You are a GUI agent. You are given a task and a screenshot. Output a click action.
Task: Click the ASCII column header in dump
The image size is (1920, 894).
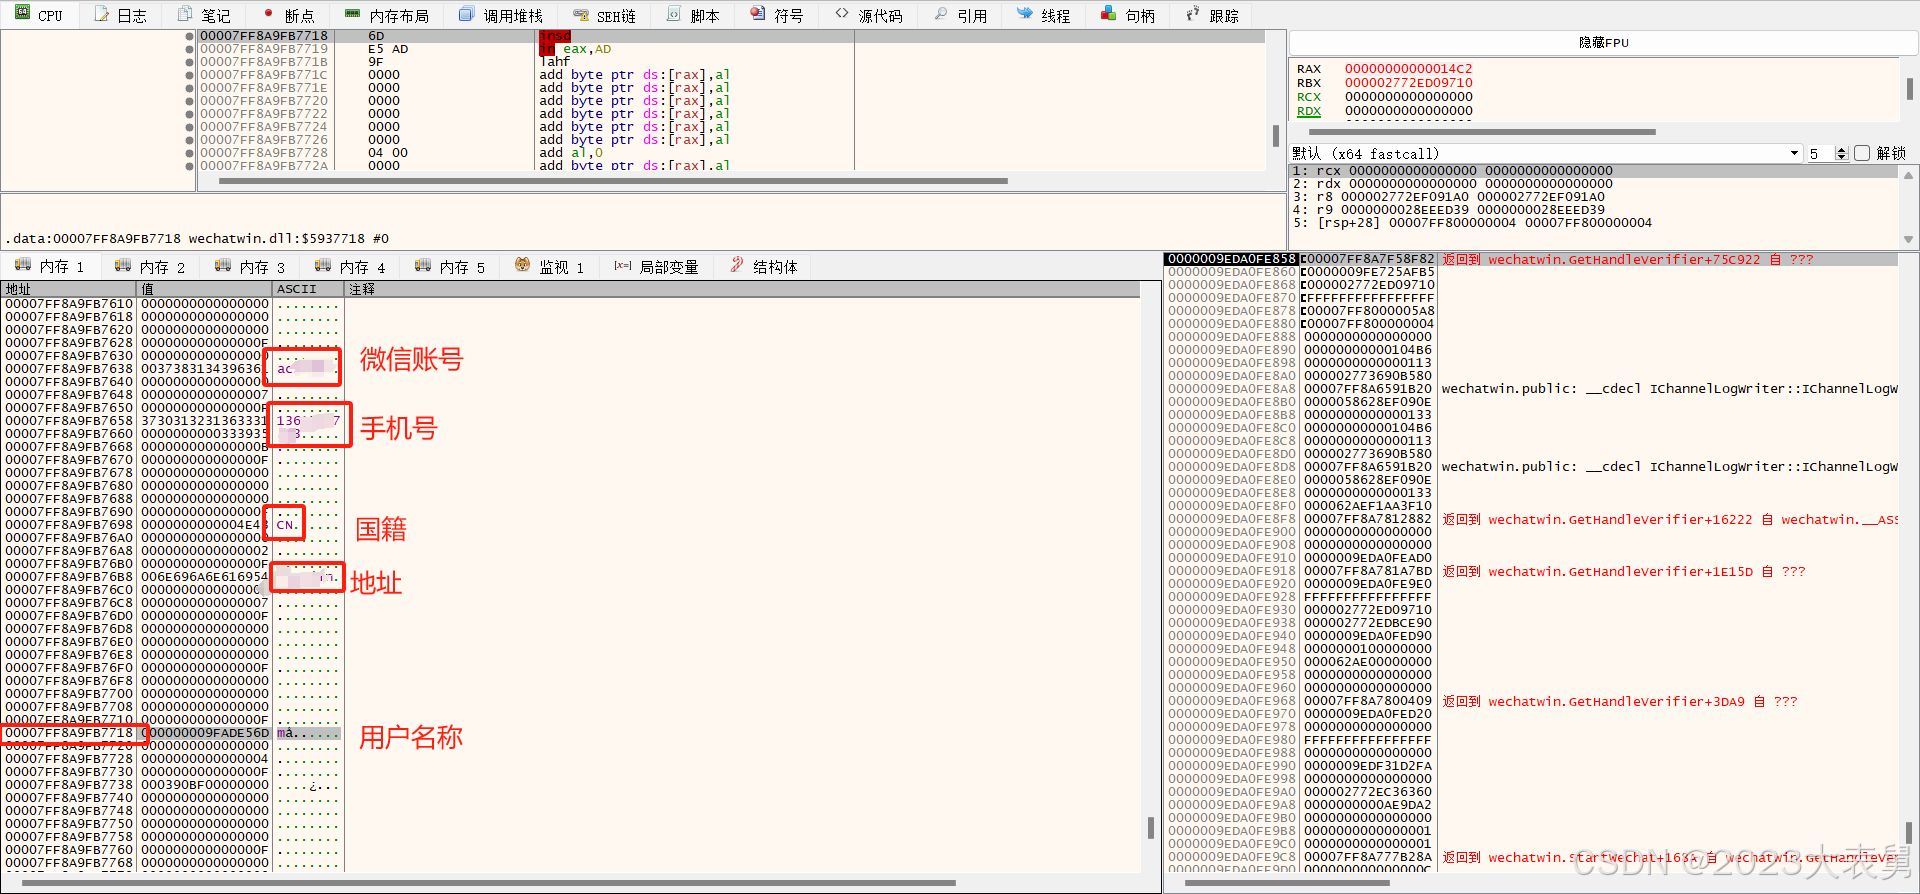(x=309, y=289)
